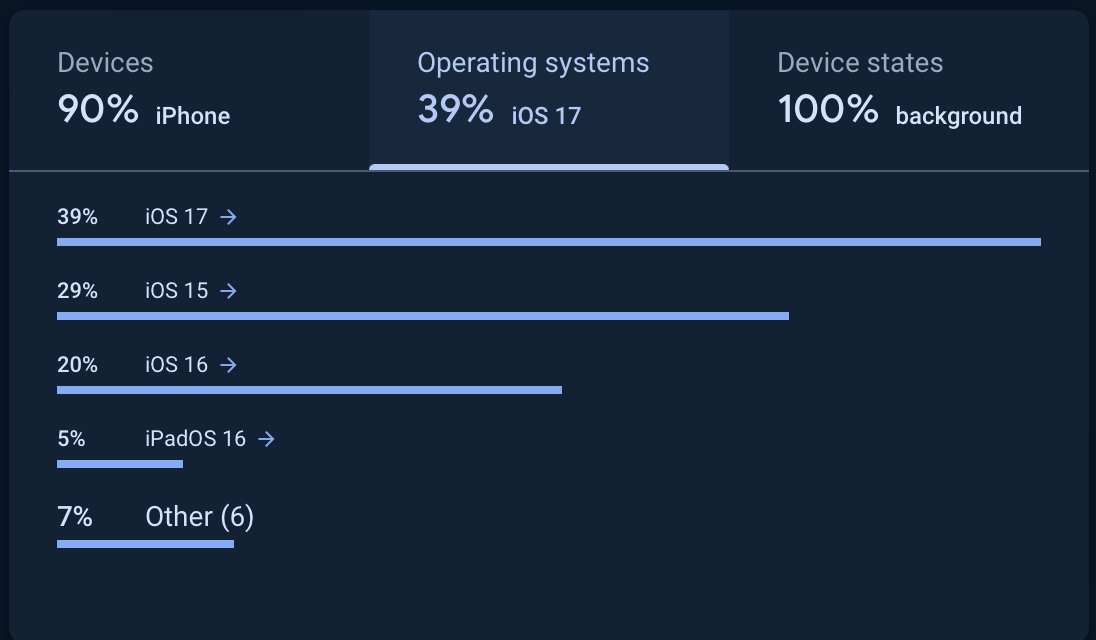The height and width of the screenshot is (640, 1096).
Task: Click the iPadOS 16 usage bar
Action: pos(120,464)
